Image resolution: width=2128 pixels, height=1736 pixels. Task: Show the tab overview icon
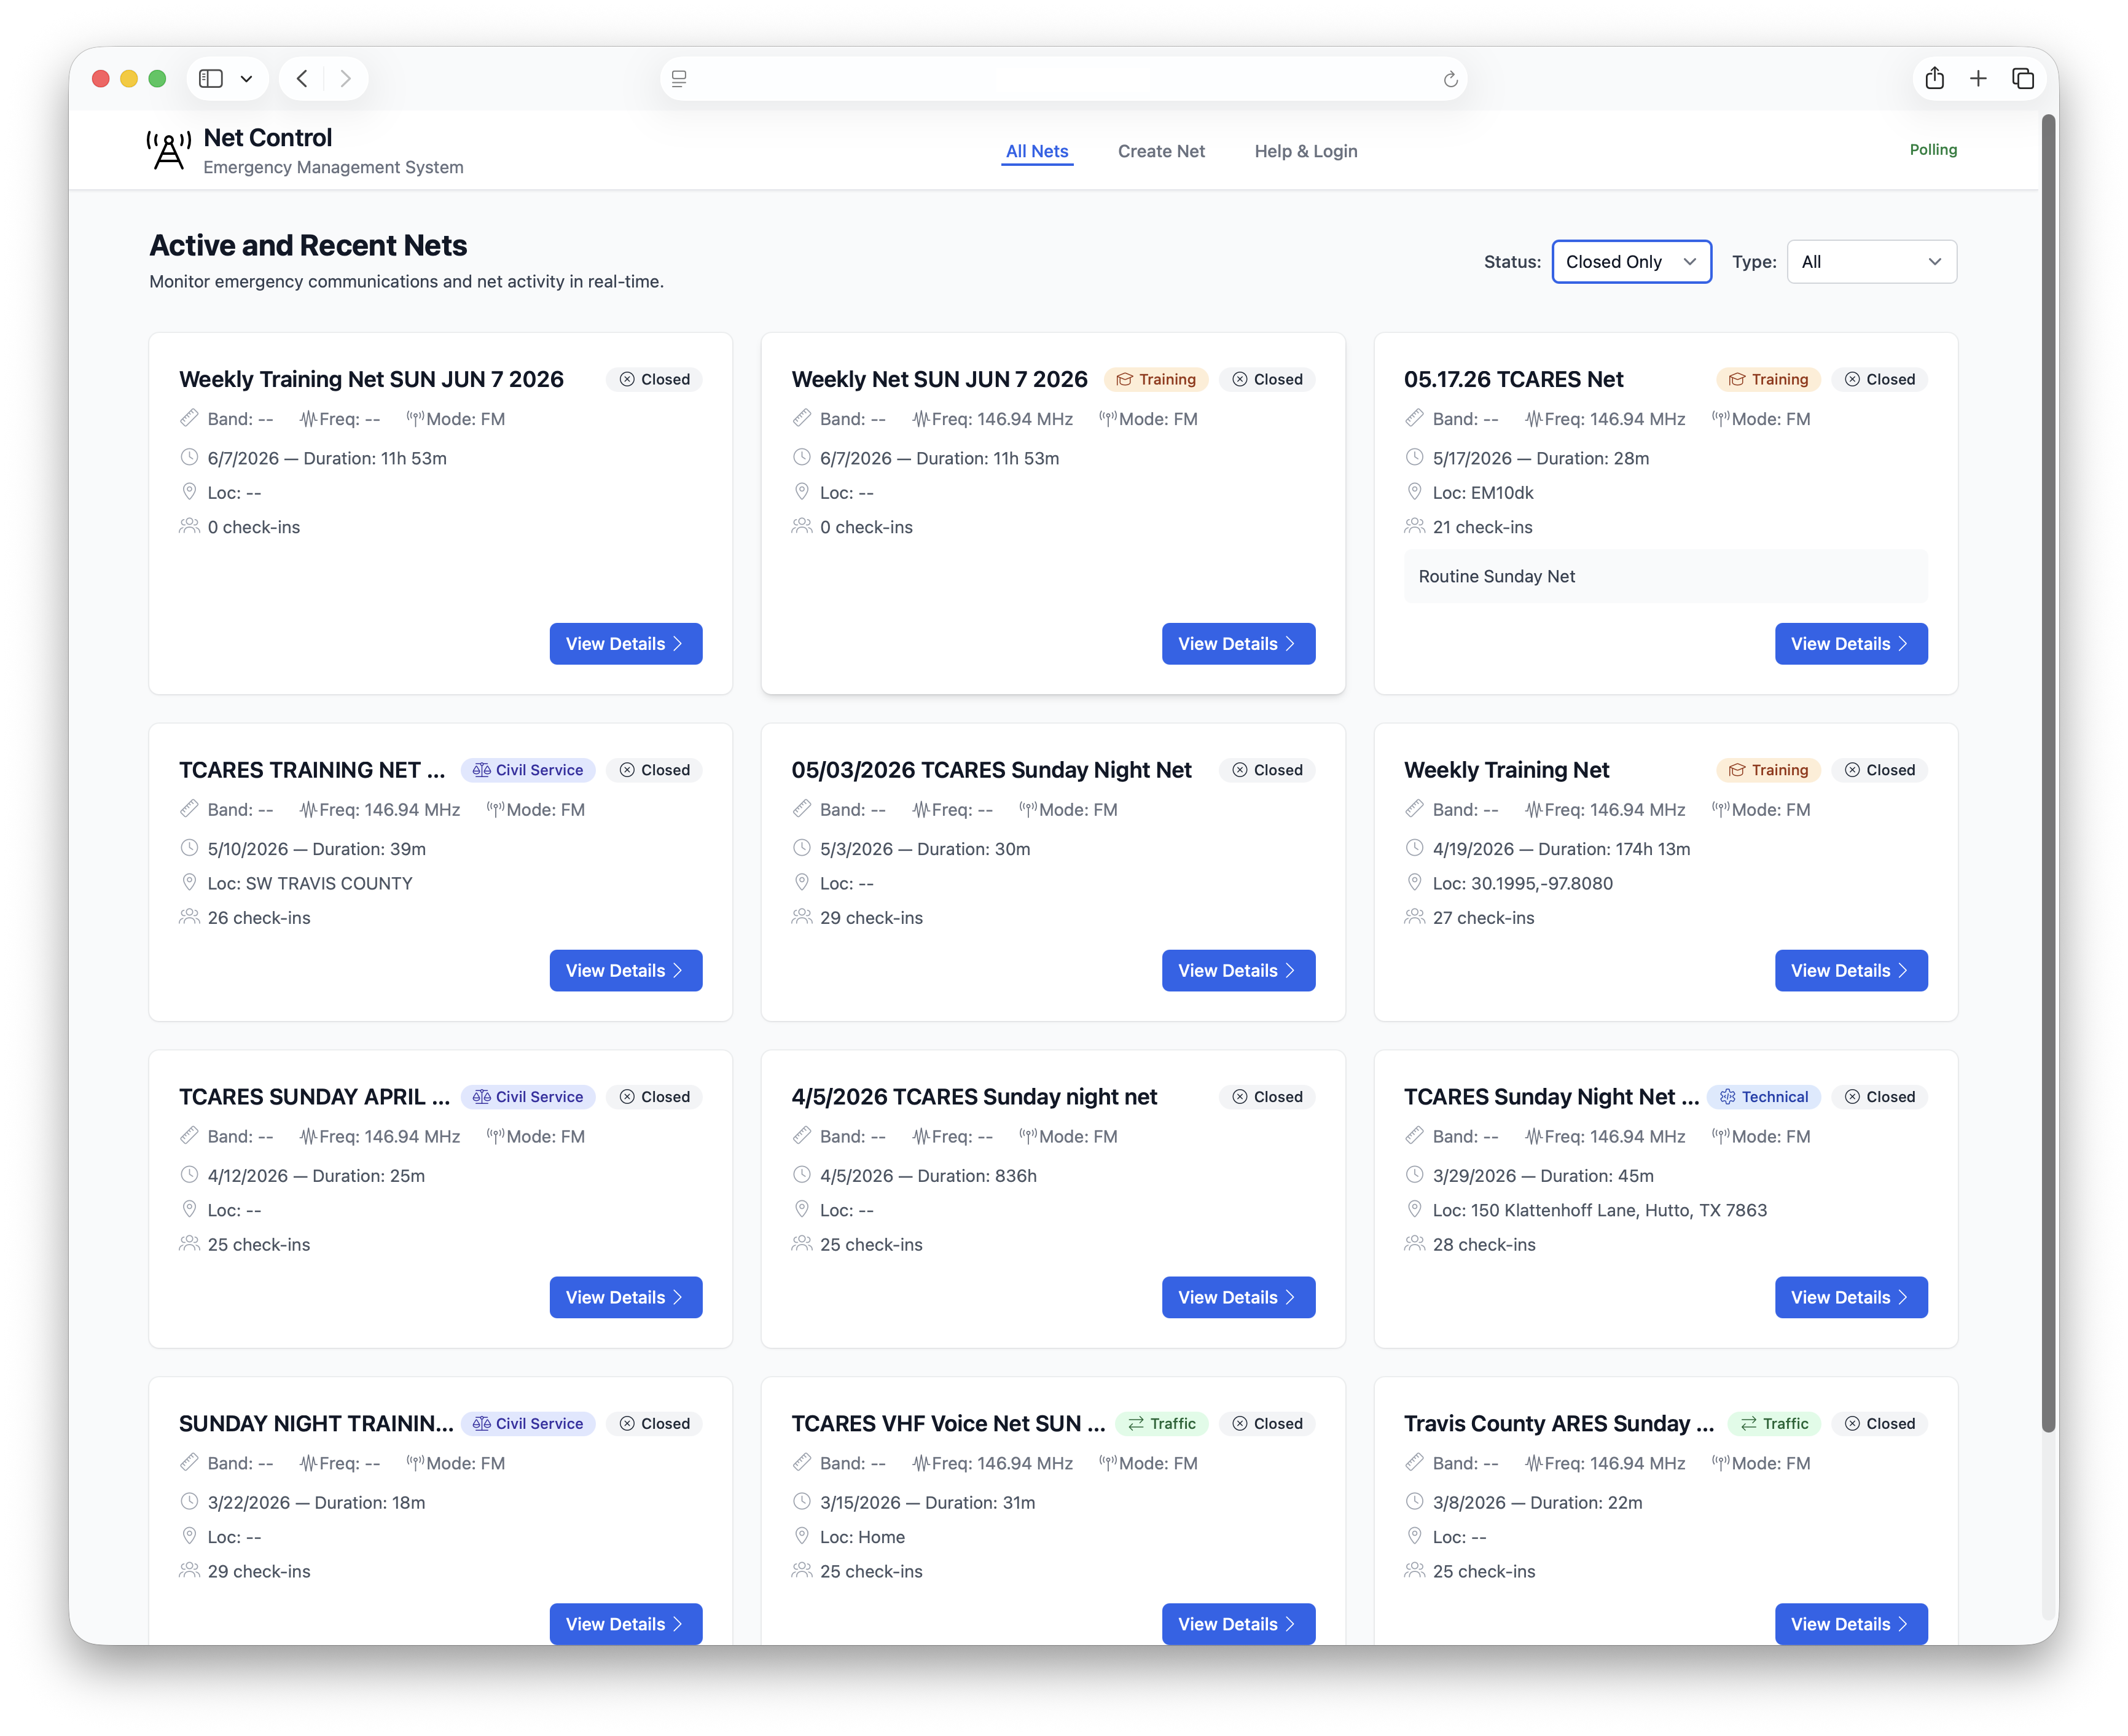pyautogui.click(x=2022, y=78)
